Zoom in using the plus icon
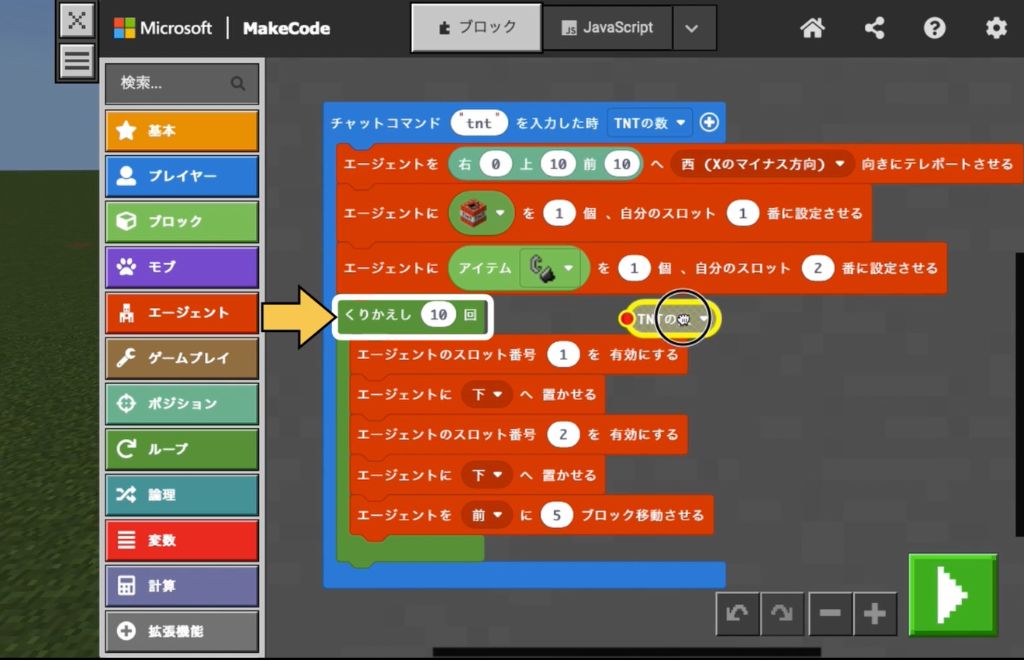The height and width of the screenshot is (660, 1024). point(876,614)
